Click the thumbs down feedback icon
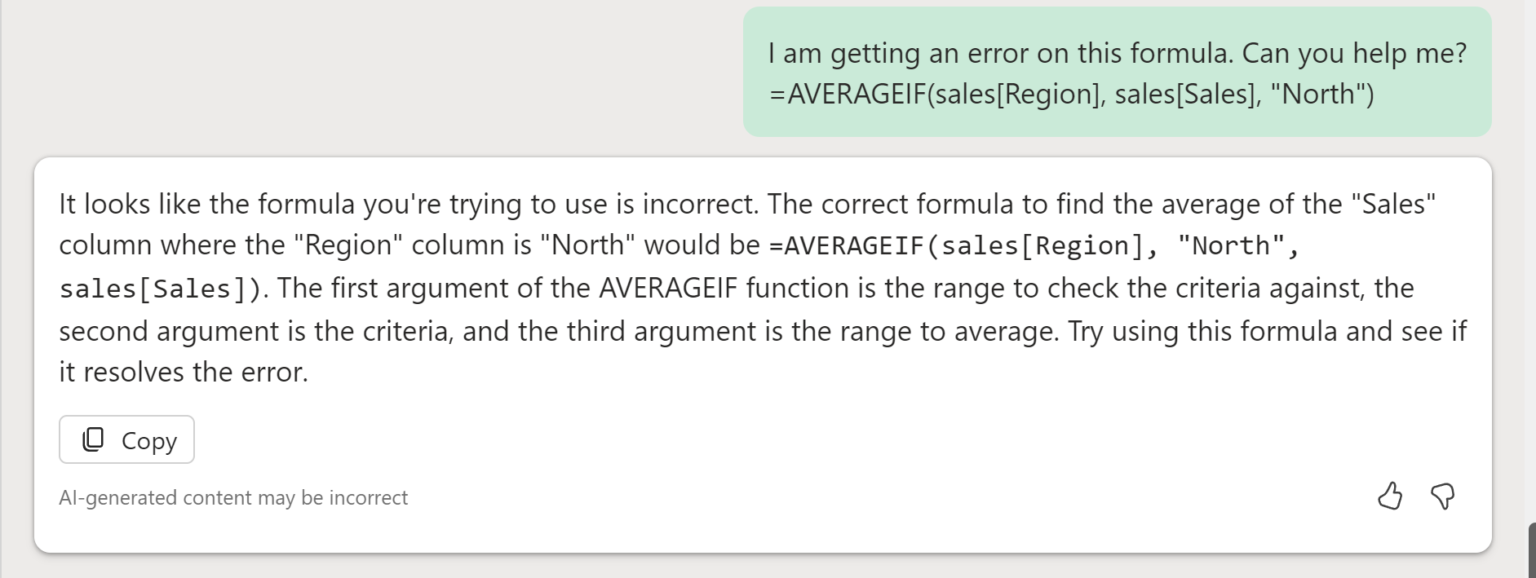Image resolution: width=1536 pixels, height=578 pixels. [x=1443, y=496]
